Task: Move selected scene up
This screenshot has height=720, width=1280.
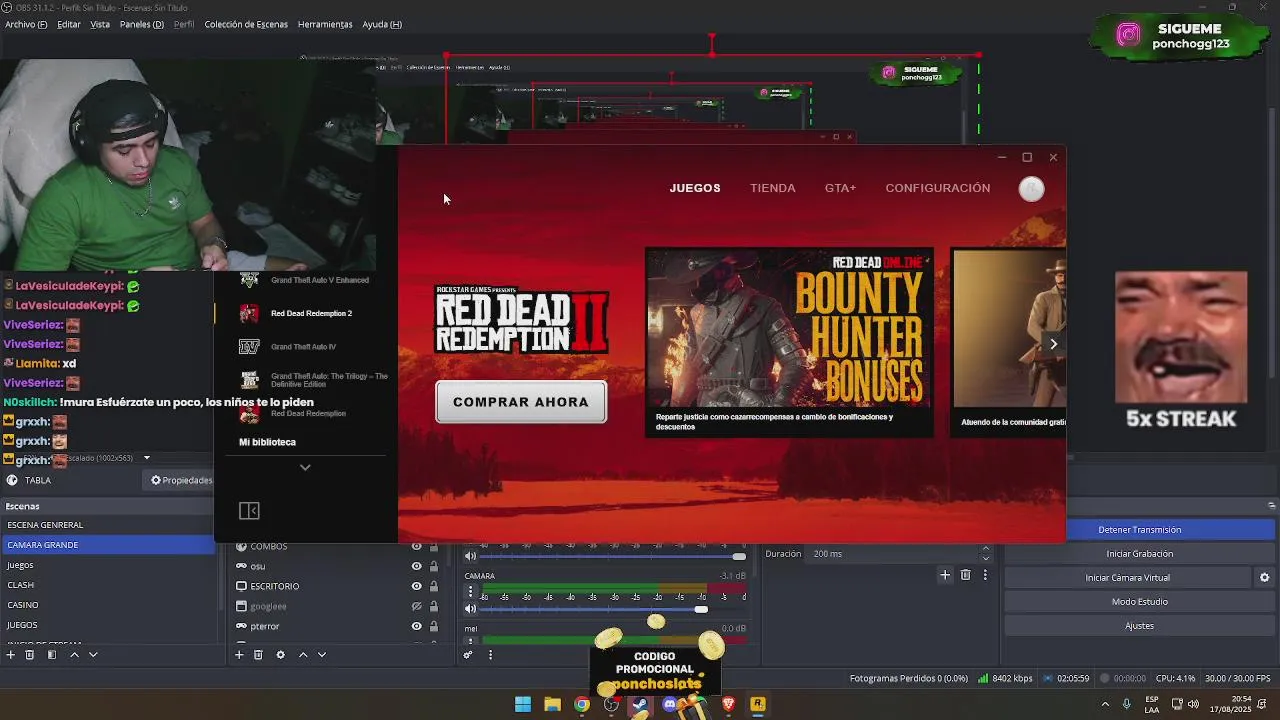Action: pyautogui.click(x=74, y=654)
